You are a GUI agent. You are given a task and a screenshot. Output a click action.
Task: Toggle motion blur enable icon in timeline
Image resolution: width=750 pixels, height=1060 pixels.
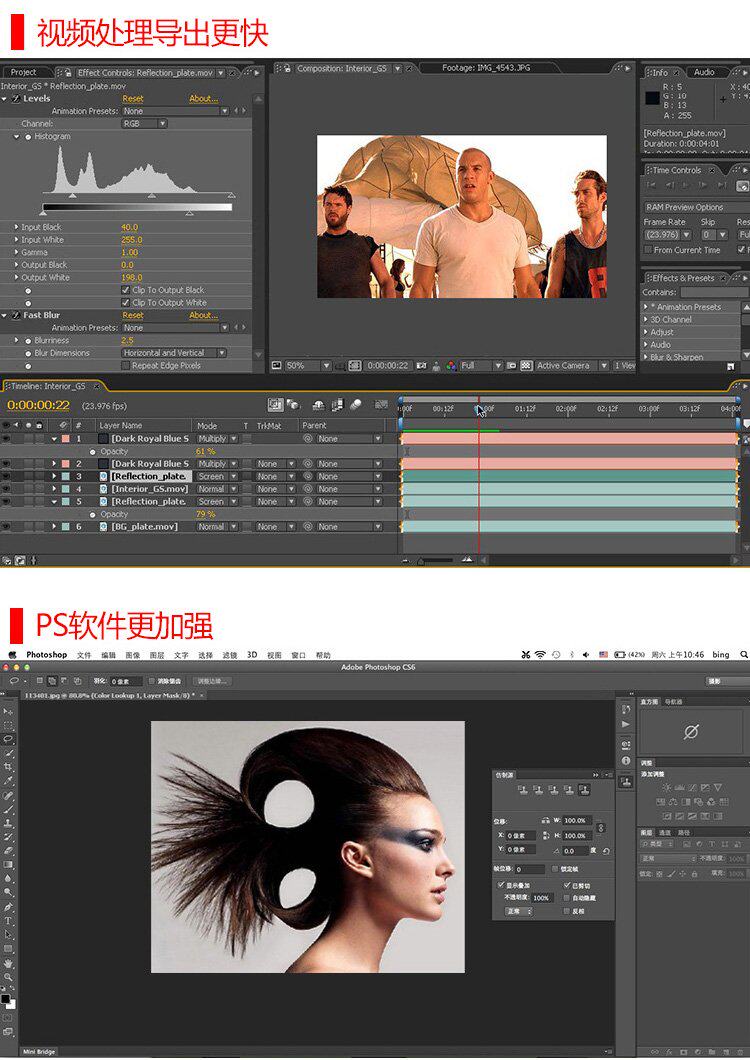tap(356, 405)
